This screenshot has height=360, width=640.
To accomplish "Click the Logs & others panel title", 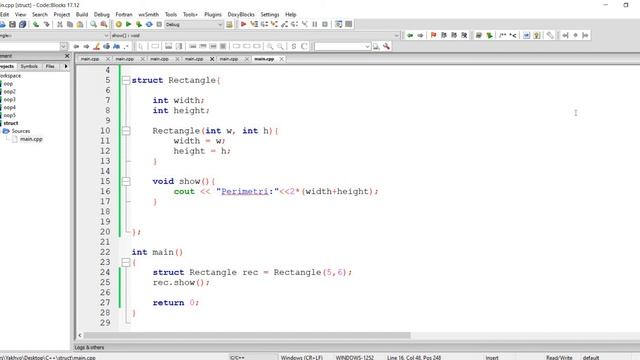I will point(89,347).
